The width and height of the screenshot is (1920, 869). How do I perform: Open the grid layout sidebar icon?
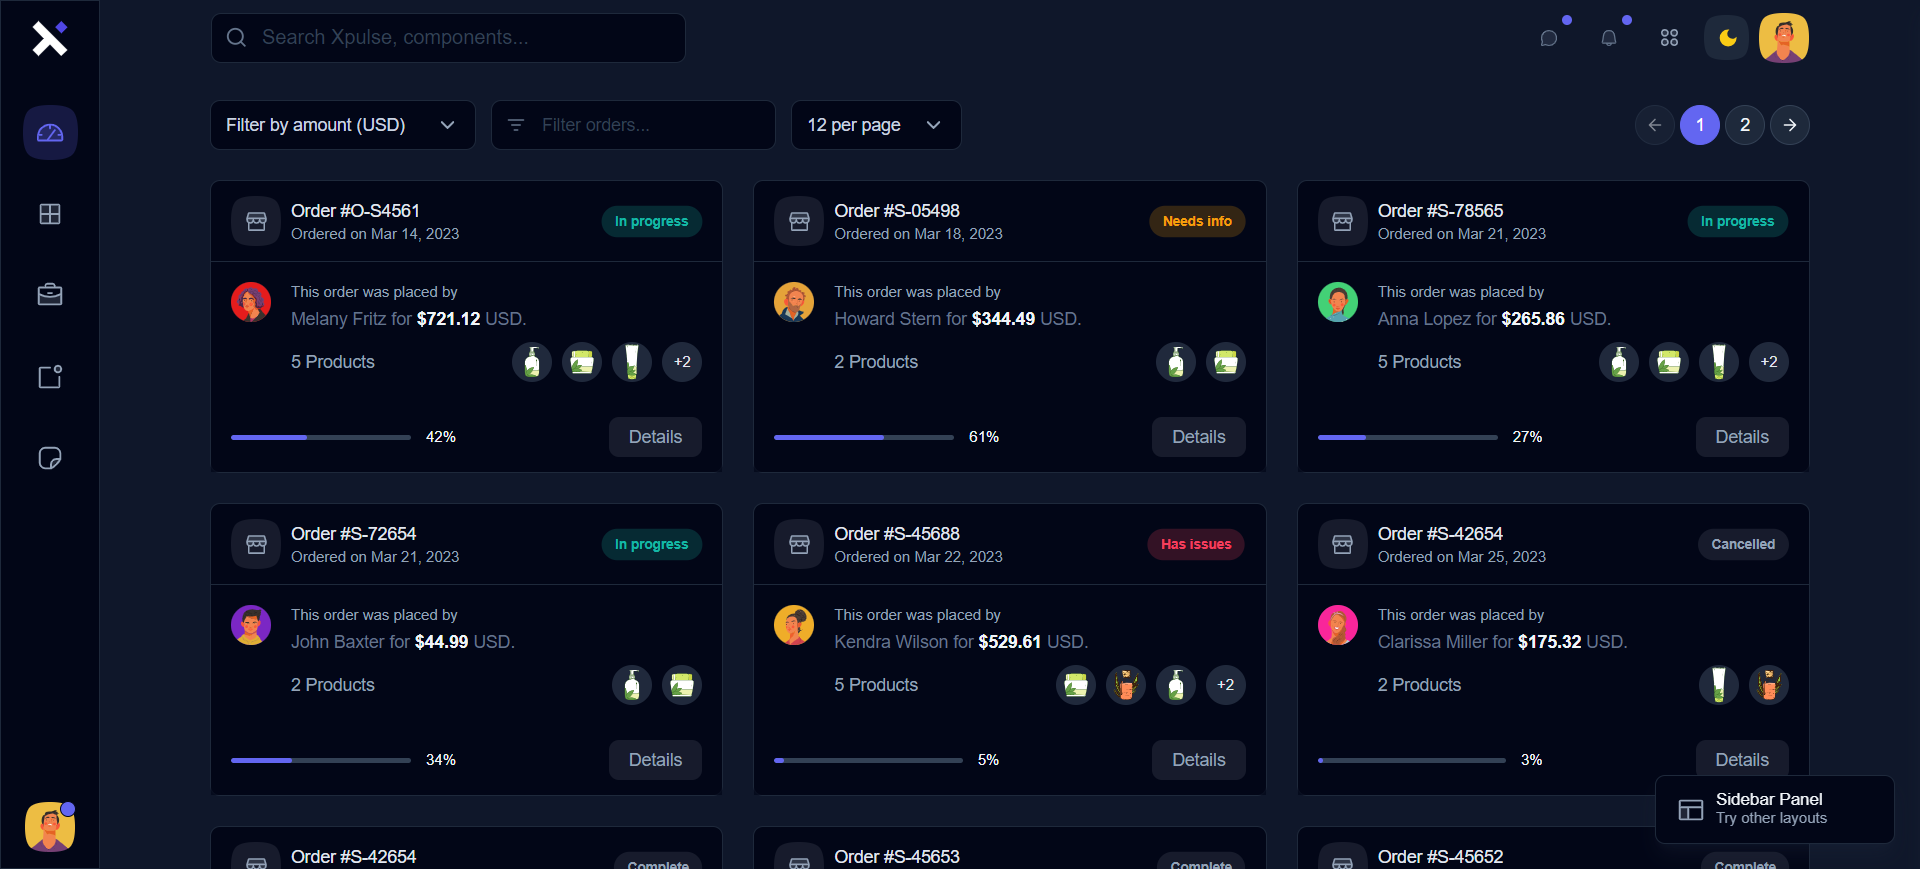tap(50, 214)
